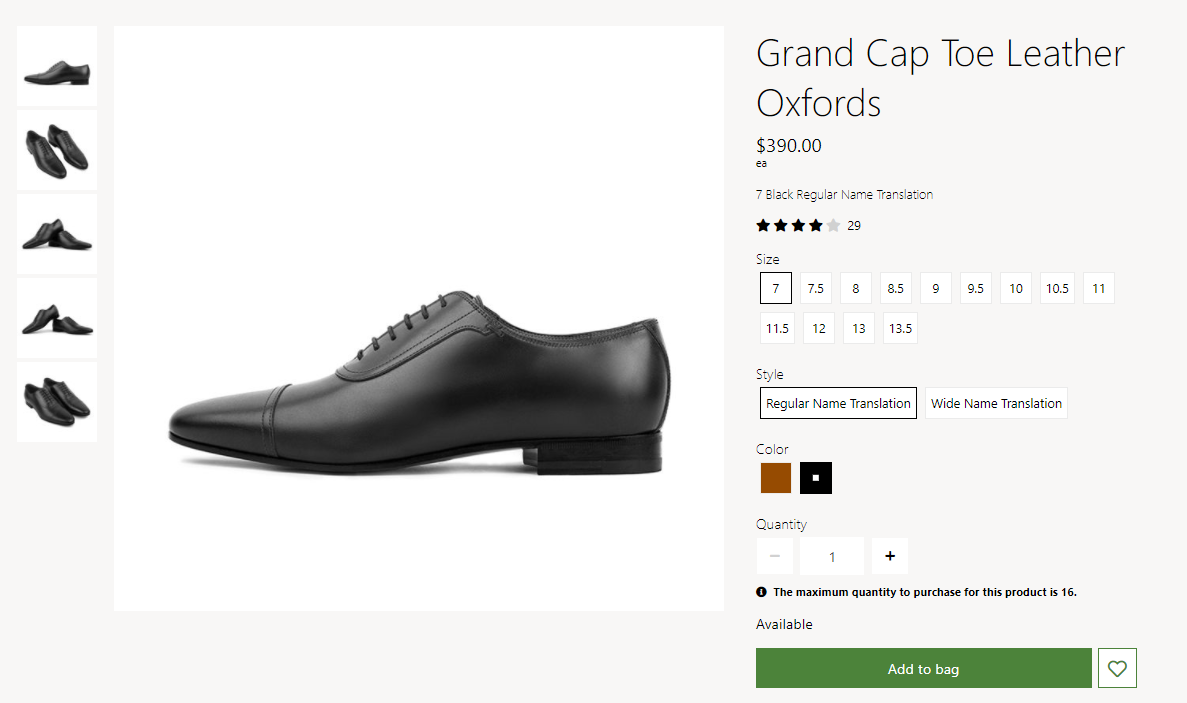Click the first rating star
This screenshot has width=1187, height=703.
coord(762,225)
